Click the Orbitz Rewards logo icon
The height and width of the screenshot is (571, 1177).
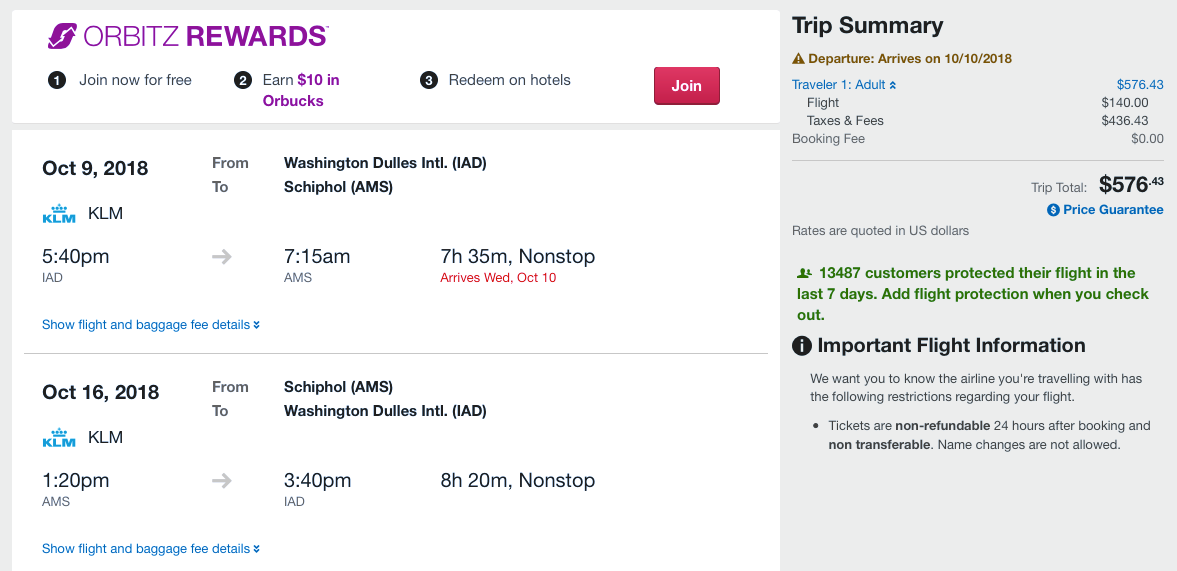point(62,36)
